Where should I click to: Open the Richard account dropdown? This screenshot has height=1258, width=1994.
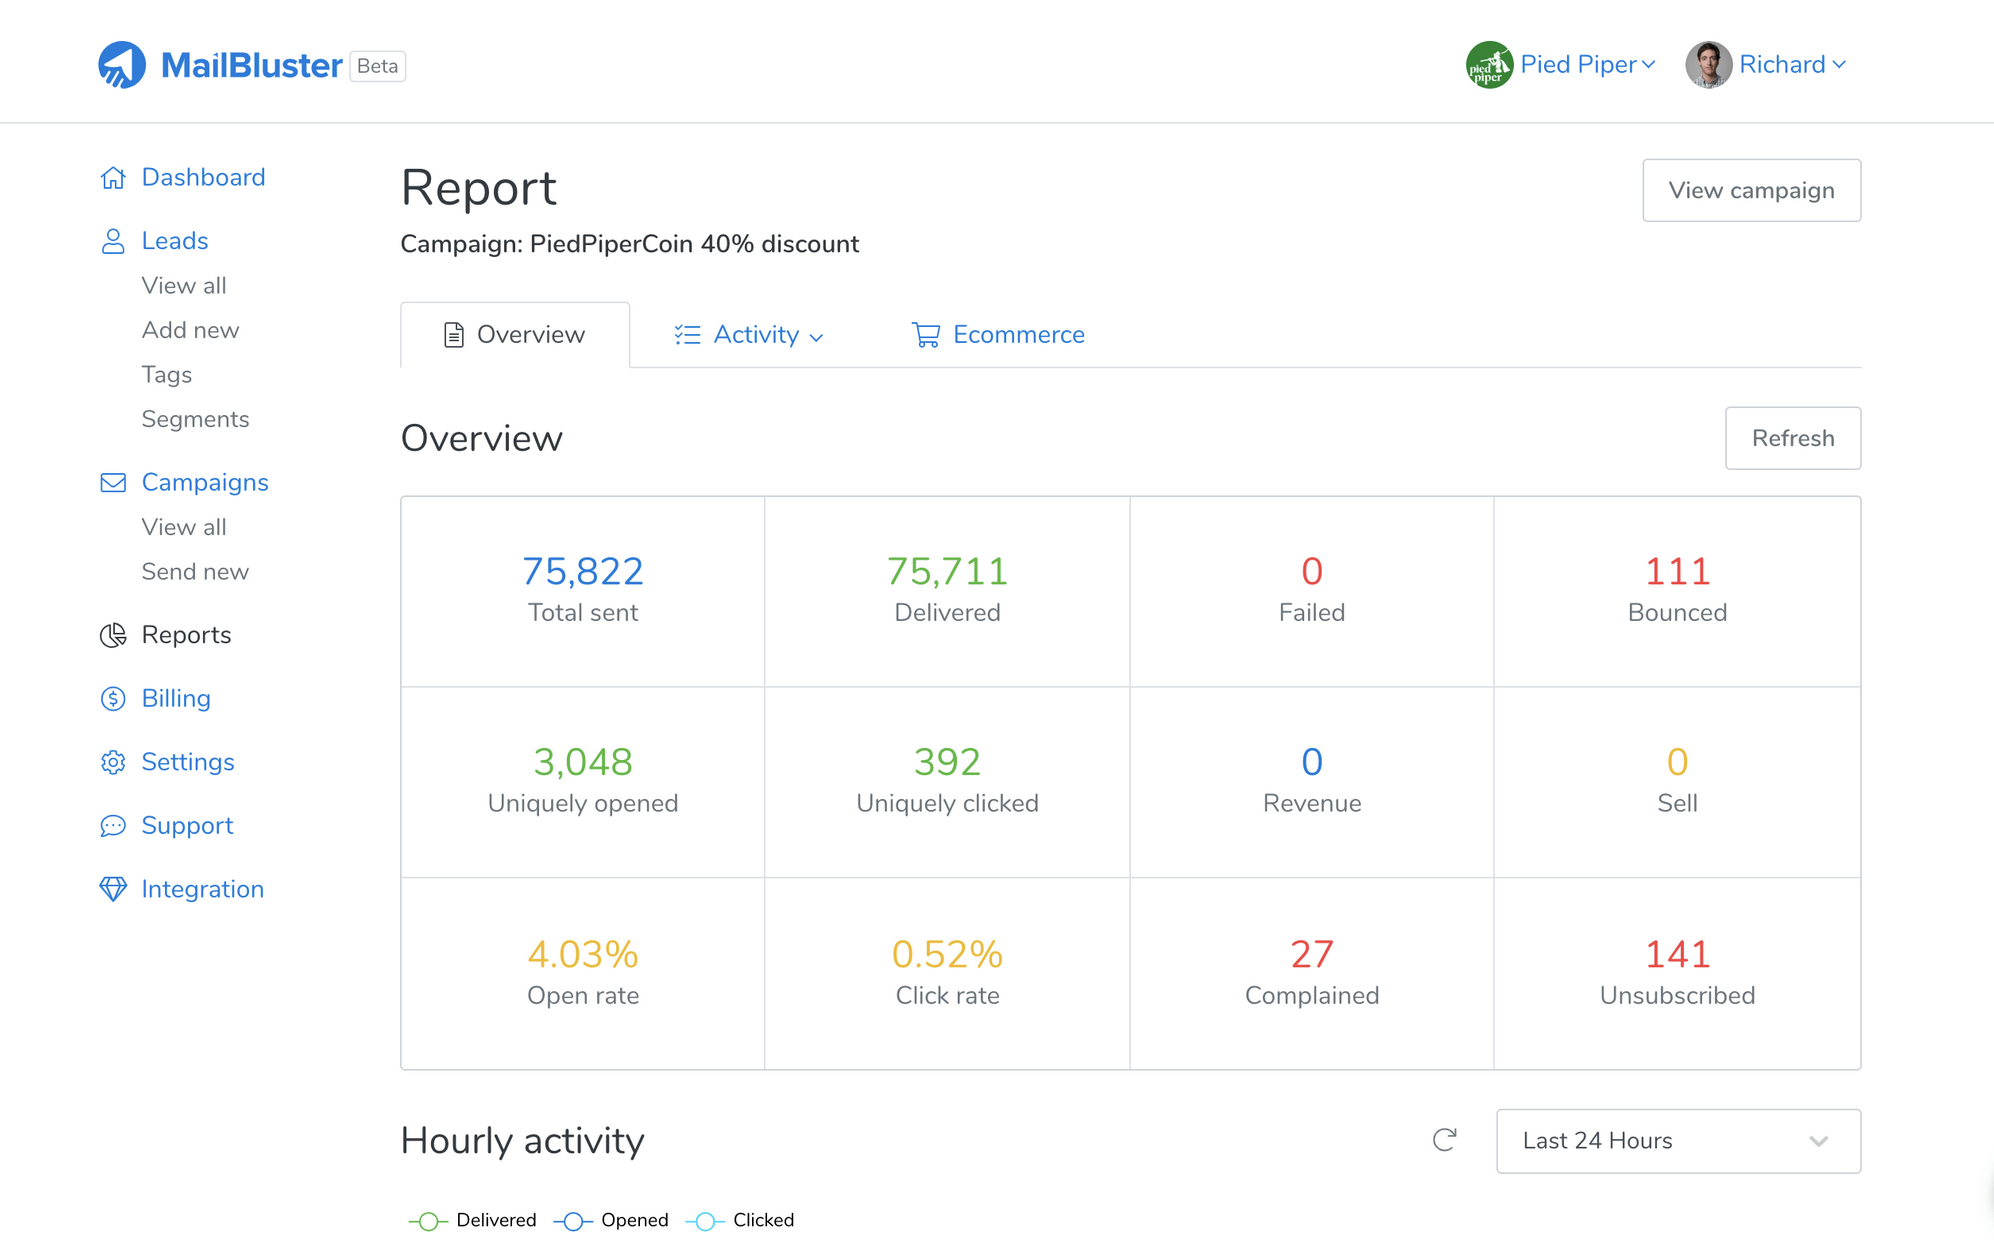pos(1766,65)
